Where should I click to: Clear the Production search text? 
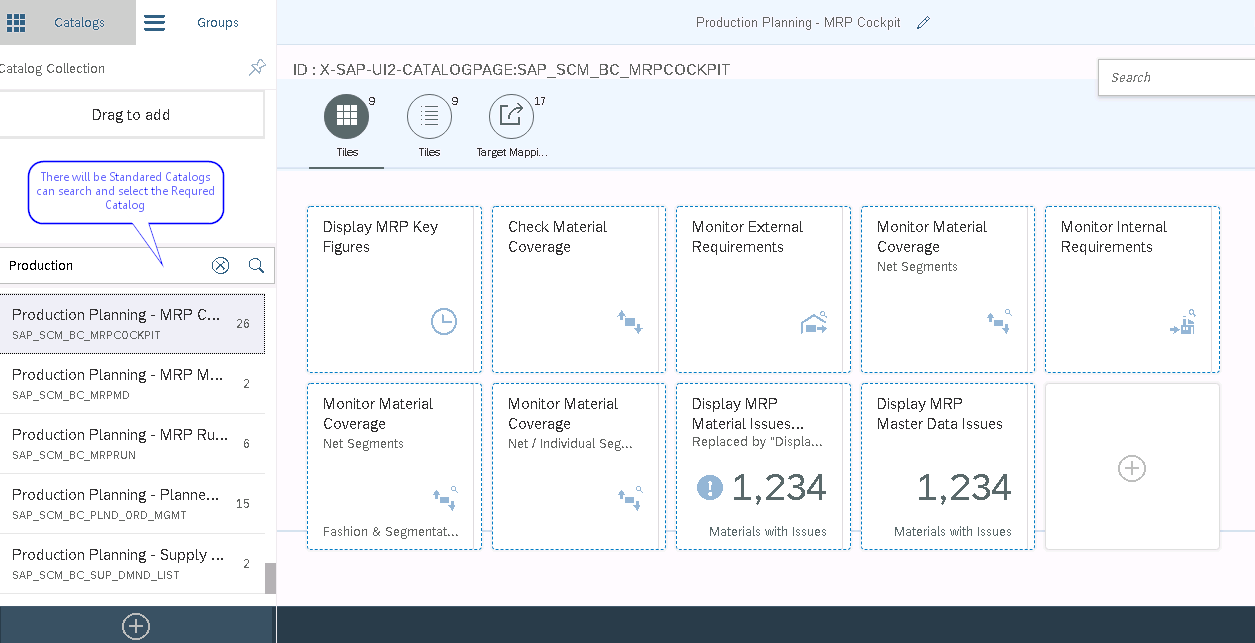pos(221,265)
